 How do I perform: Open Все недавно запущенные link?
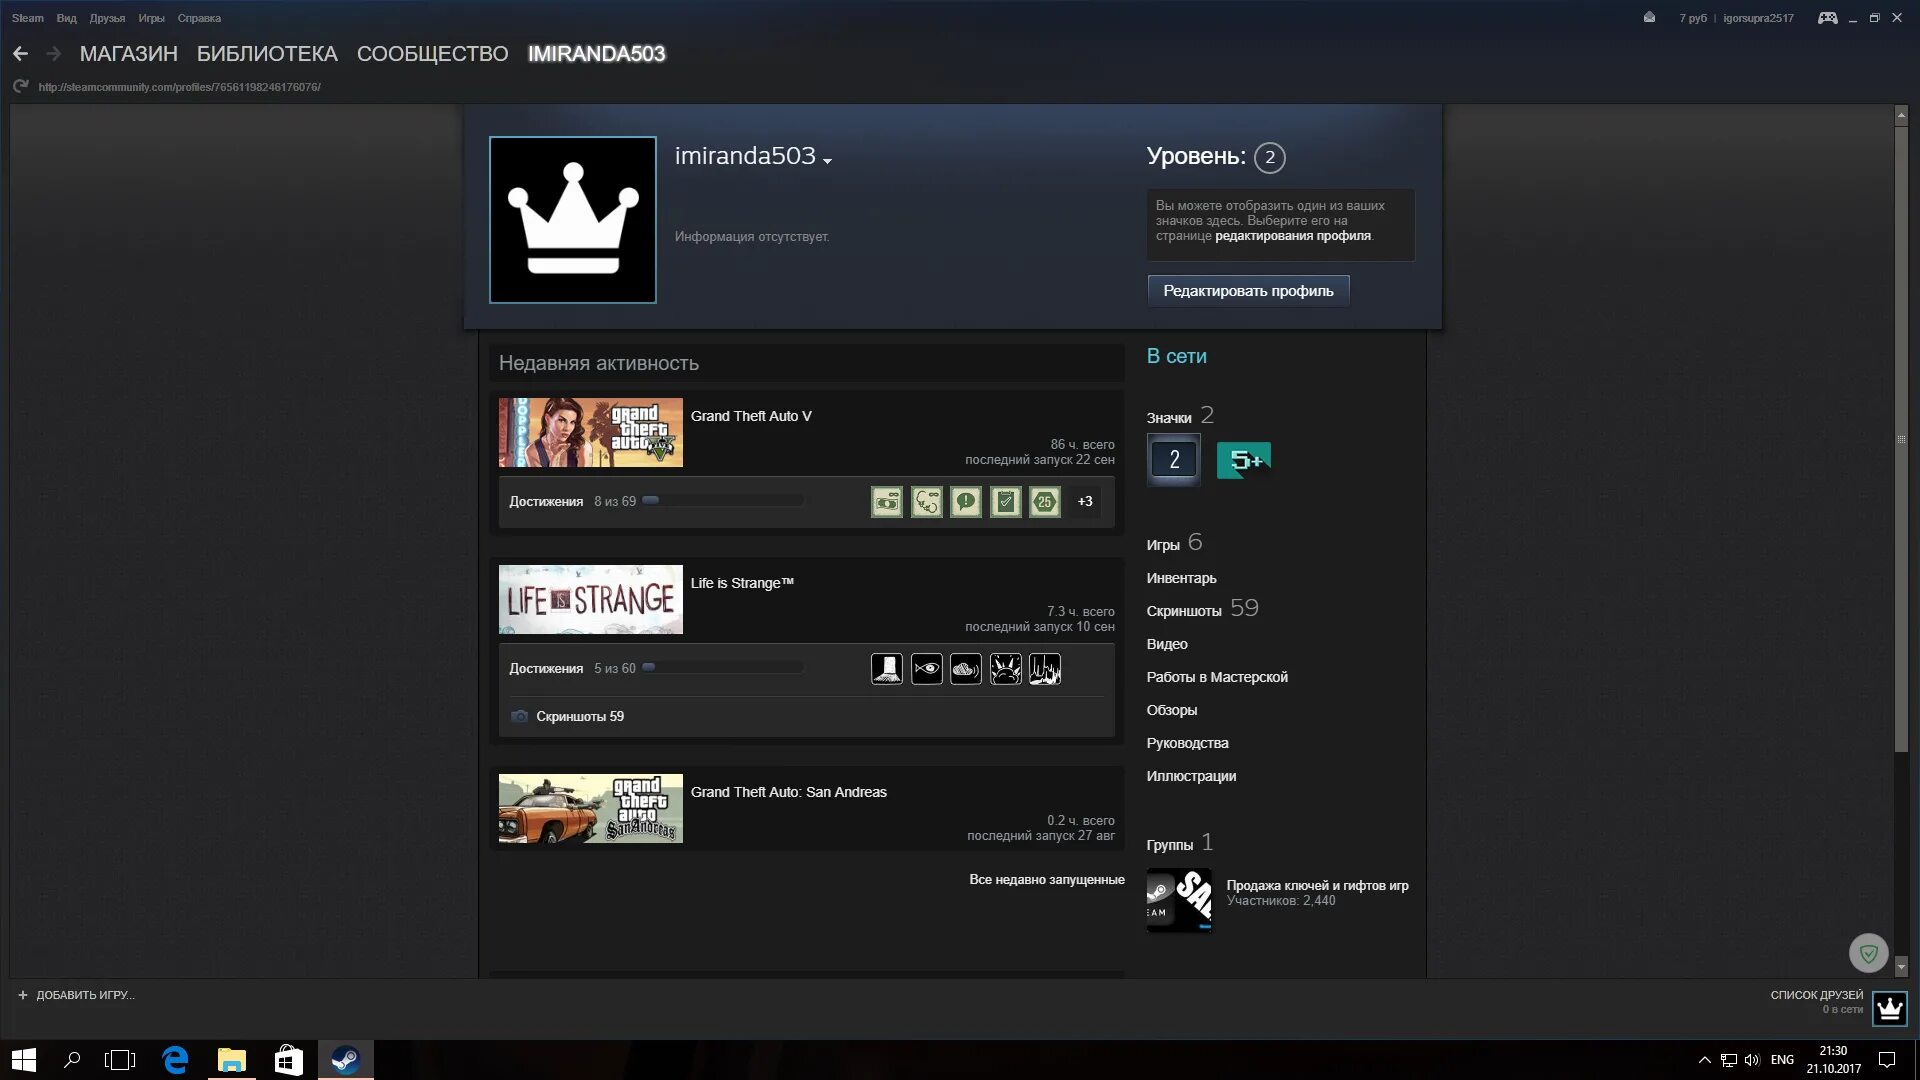1046,880
